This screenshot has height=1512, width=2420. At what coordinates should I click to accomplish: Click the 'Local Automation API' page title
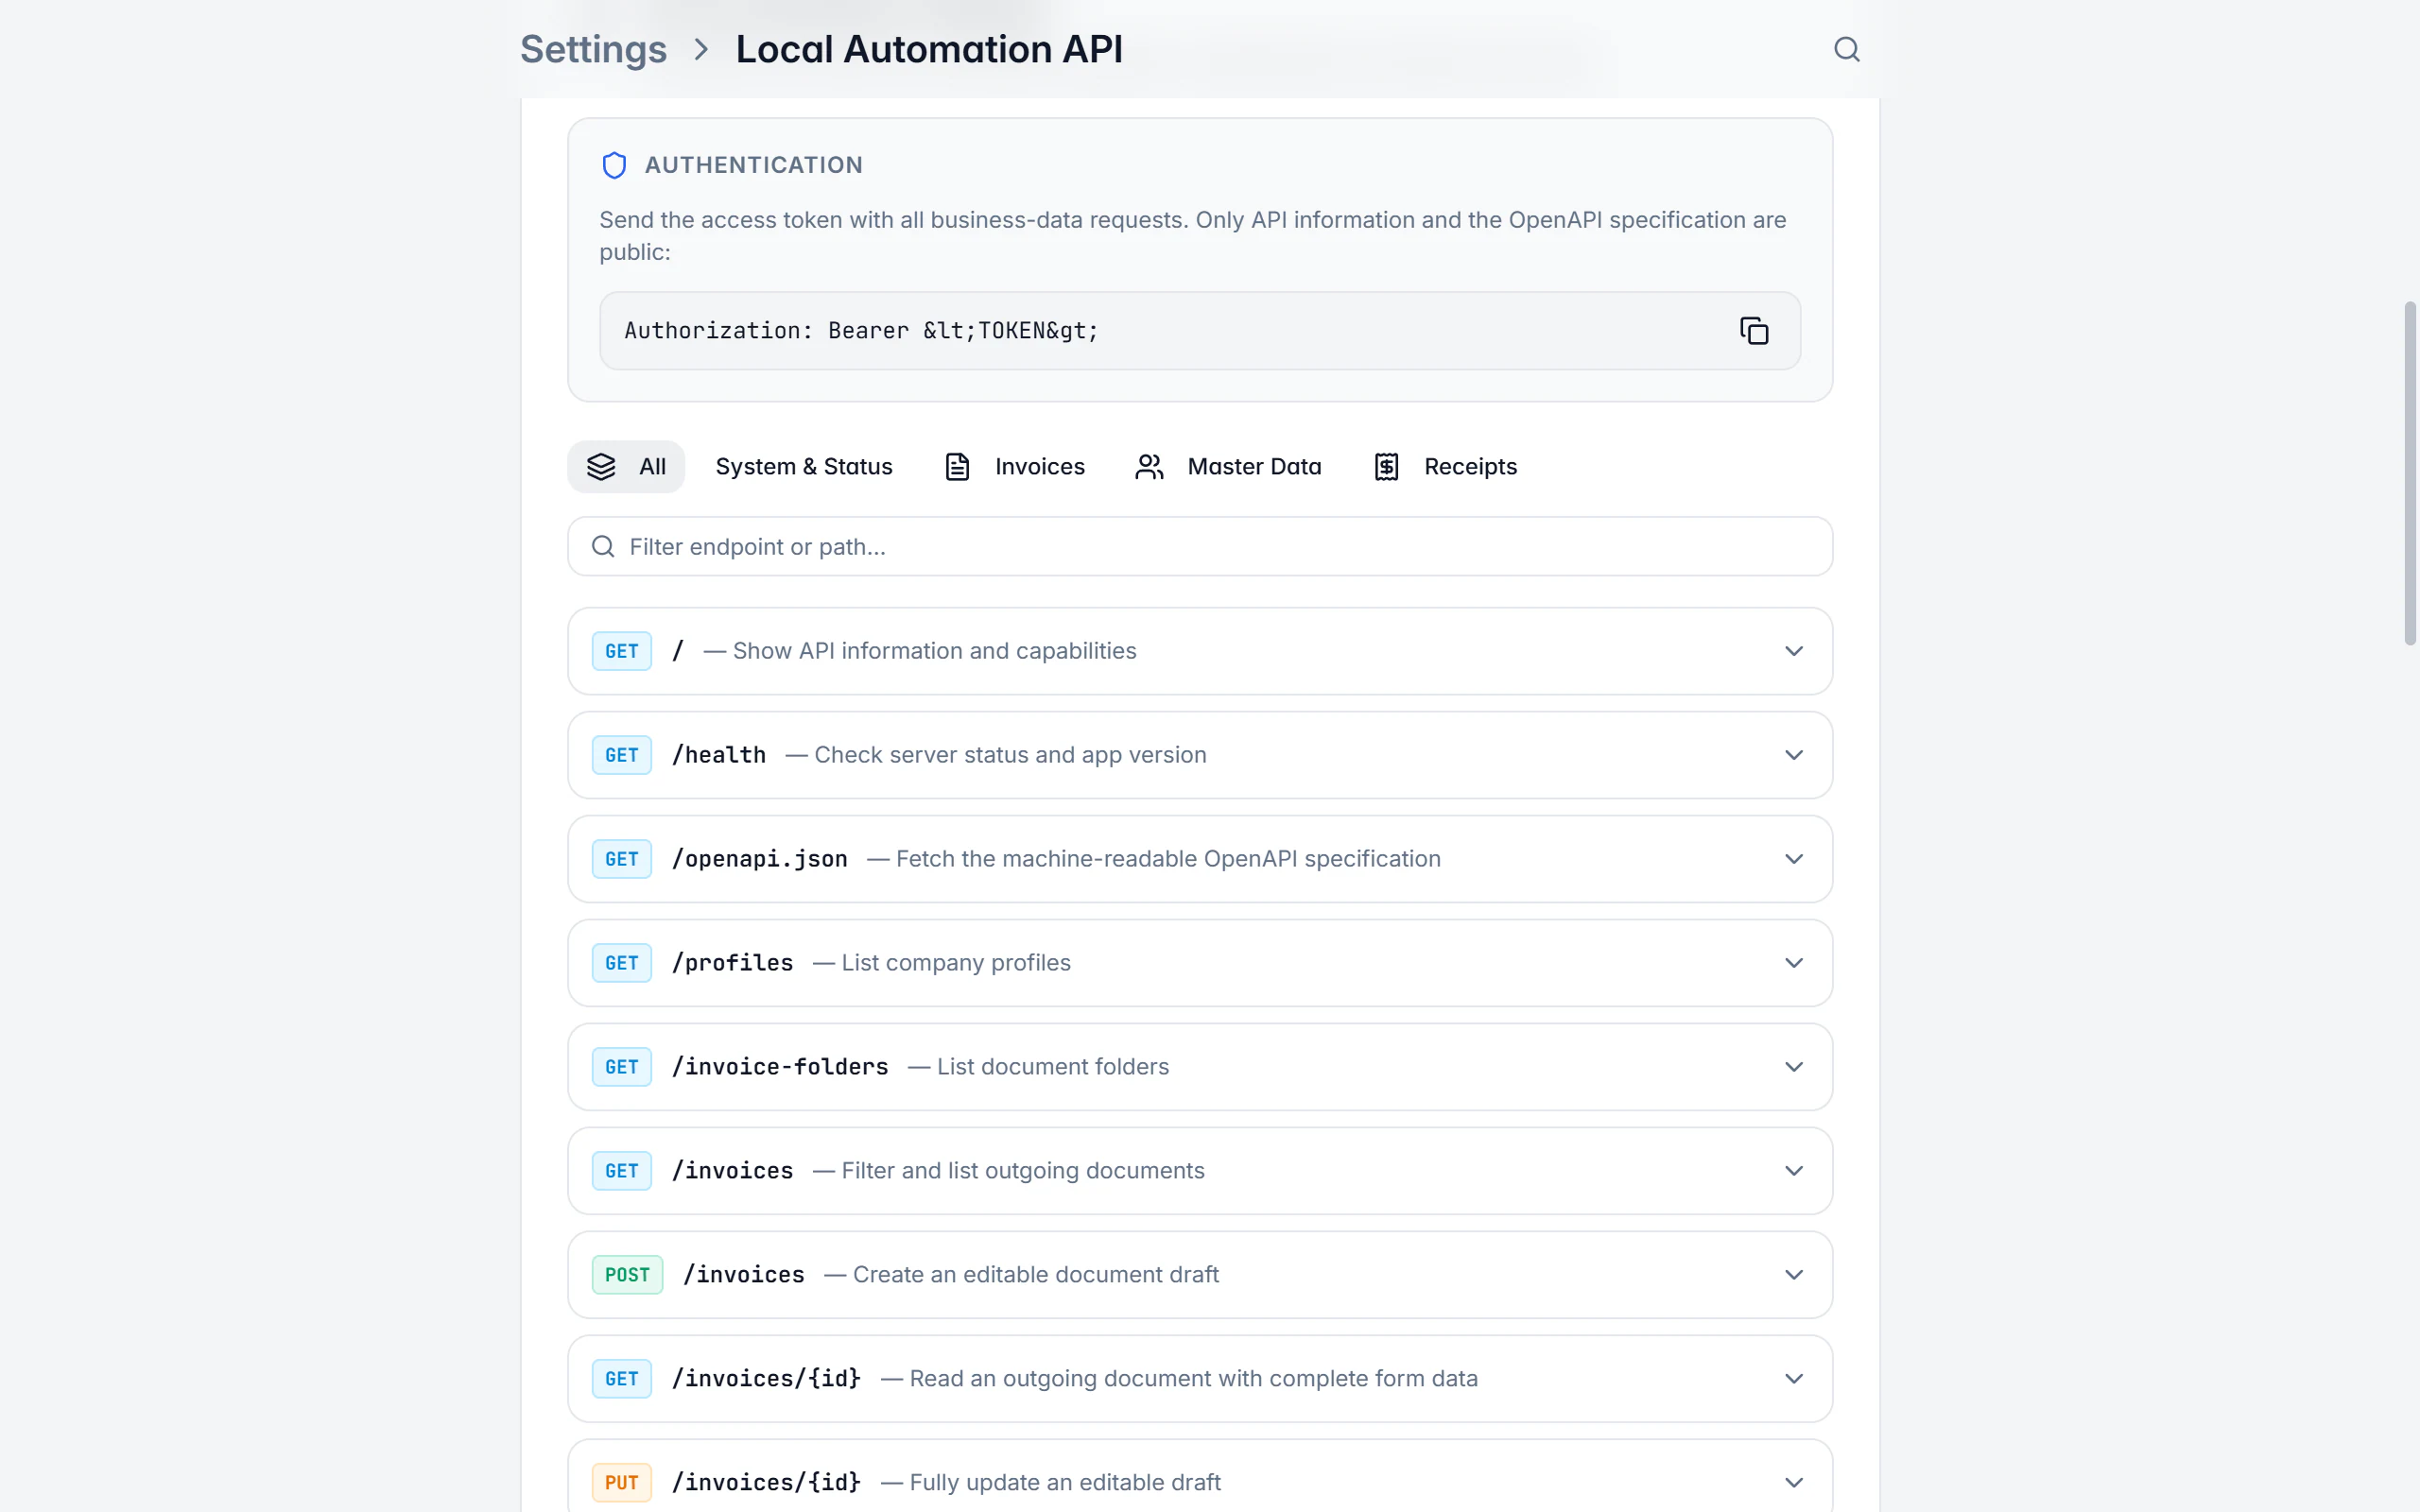(929, 49)
